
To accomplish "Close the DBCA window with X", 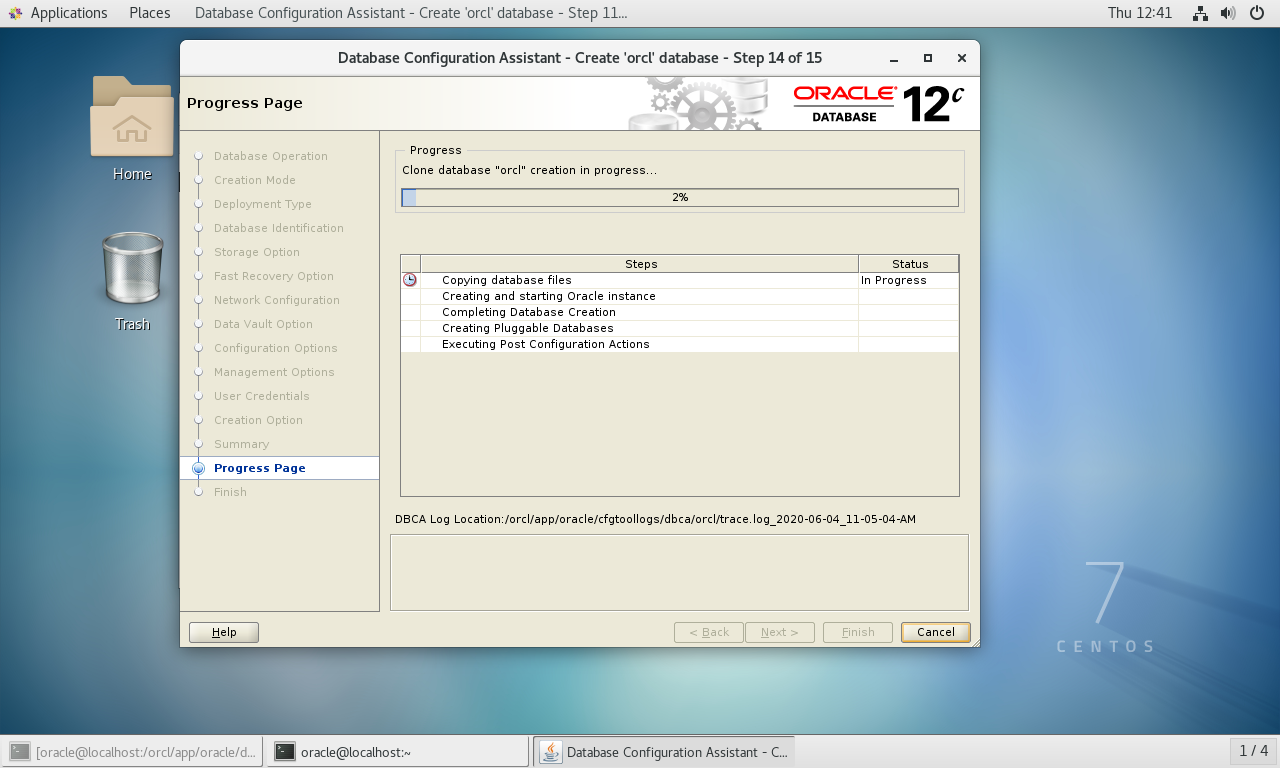I will click(x=962, y=58).
